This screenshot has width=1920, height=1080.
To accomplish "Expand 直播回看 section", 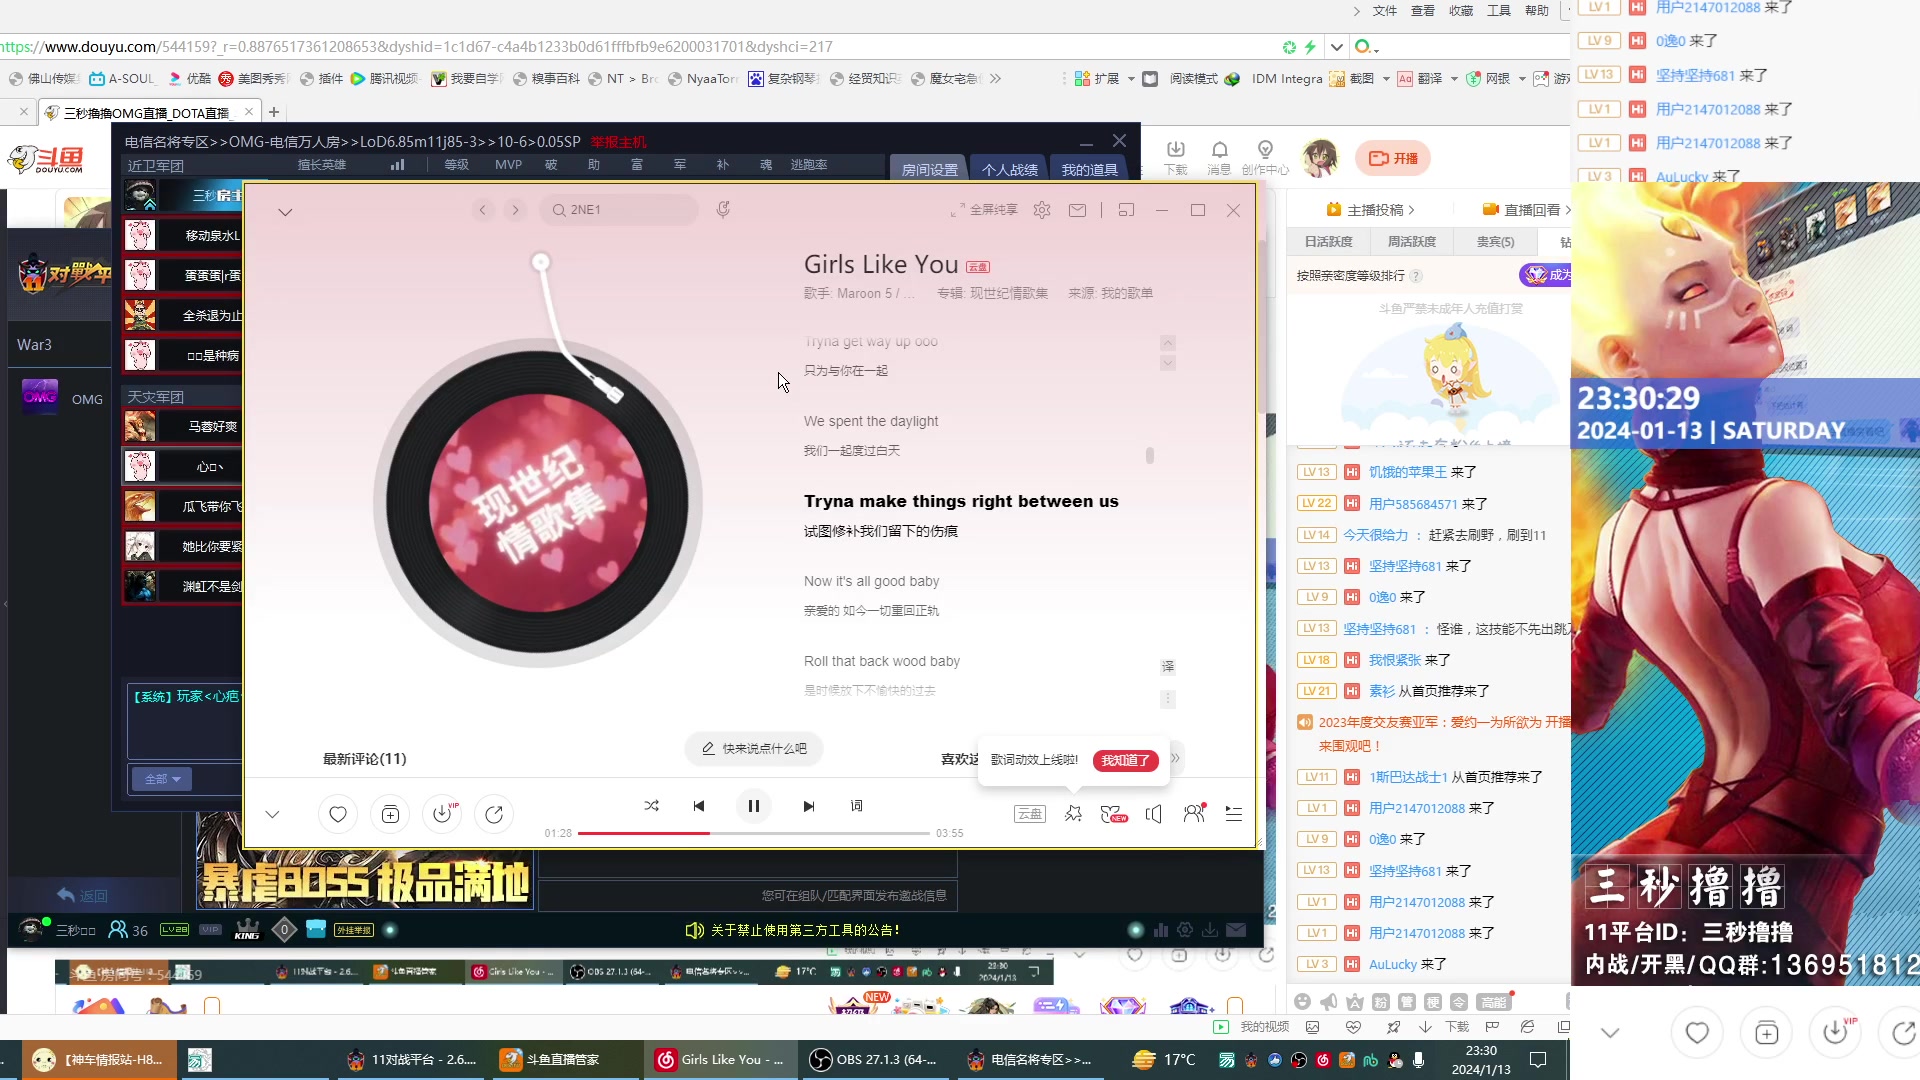I will tap(1526, 210).
